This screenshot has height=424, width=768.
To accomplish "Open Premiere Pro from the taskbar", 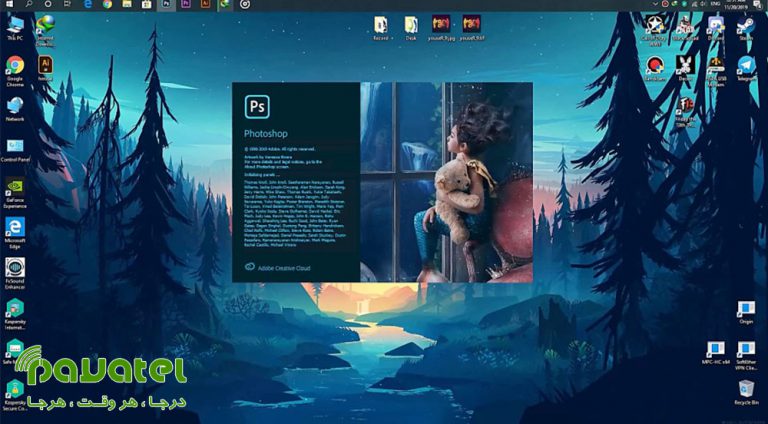I will point(186,4).
